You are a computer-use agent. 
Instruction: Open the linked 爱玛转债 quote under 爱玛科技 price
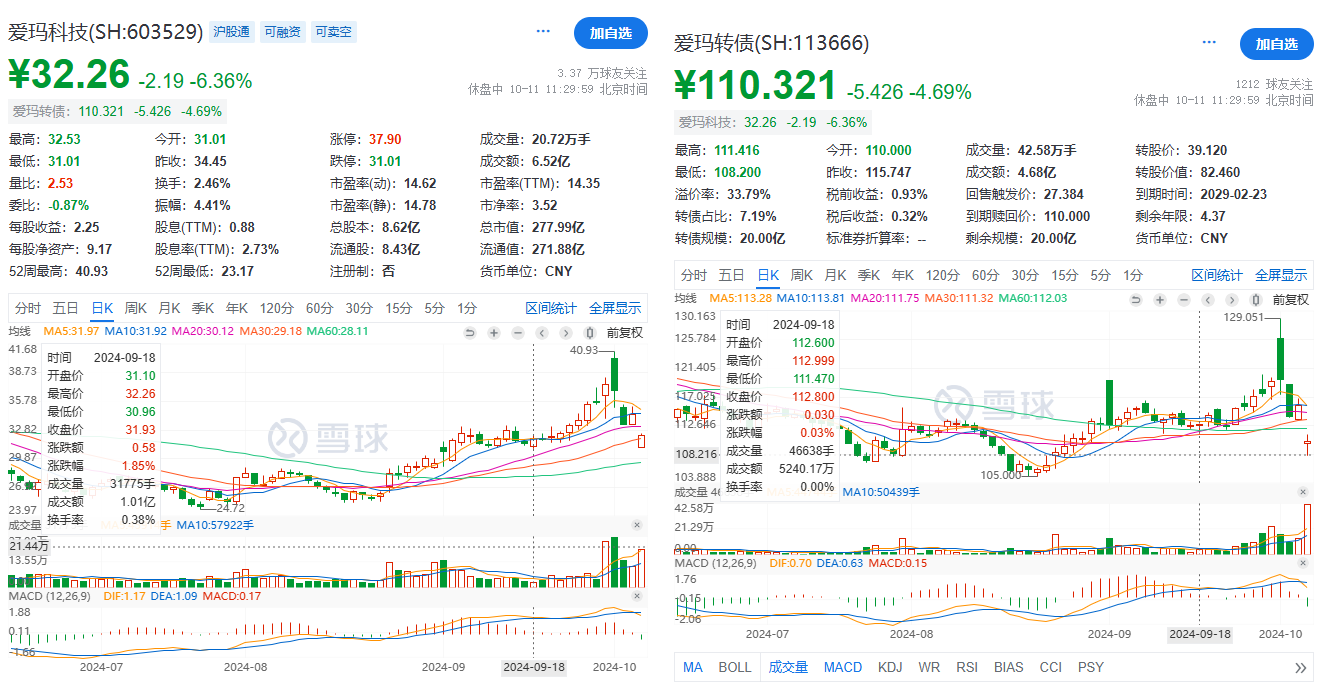117,111
